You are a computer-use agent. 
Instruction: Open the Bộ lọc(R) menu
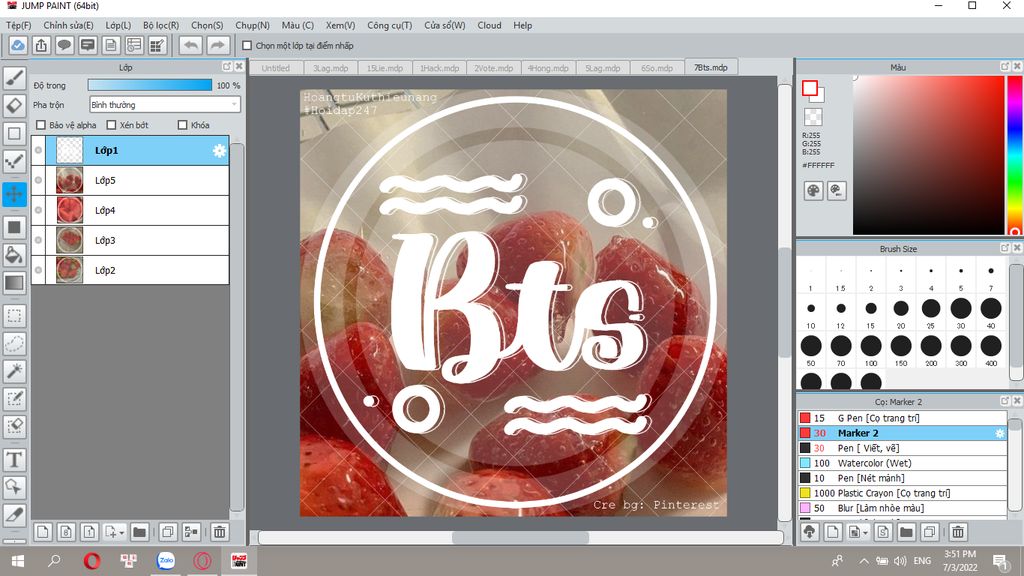(161, 25)
